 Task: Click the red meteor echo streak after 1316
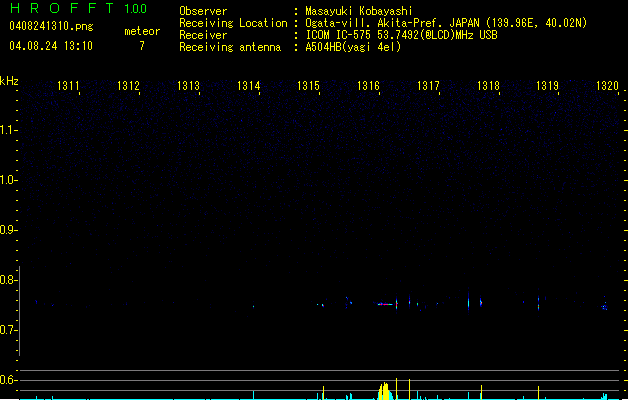[x=386, y=305]
